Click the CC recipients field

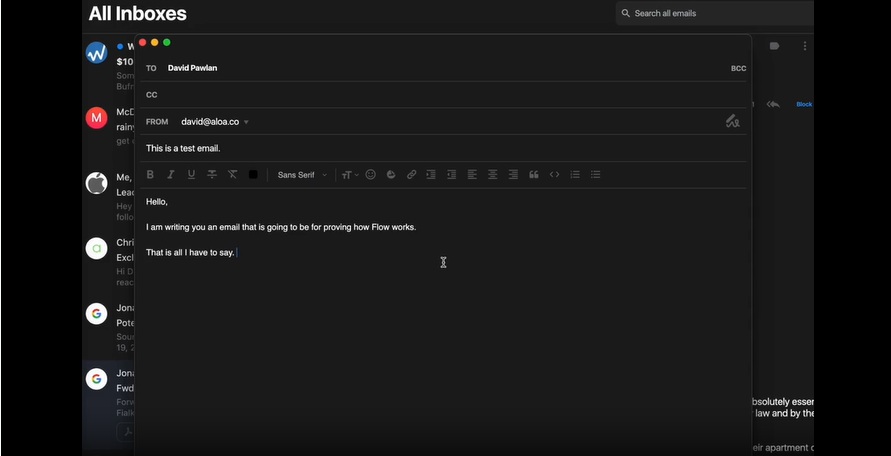[x=443, y=95]
